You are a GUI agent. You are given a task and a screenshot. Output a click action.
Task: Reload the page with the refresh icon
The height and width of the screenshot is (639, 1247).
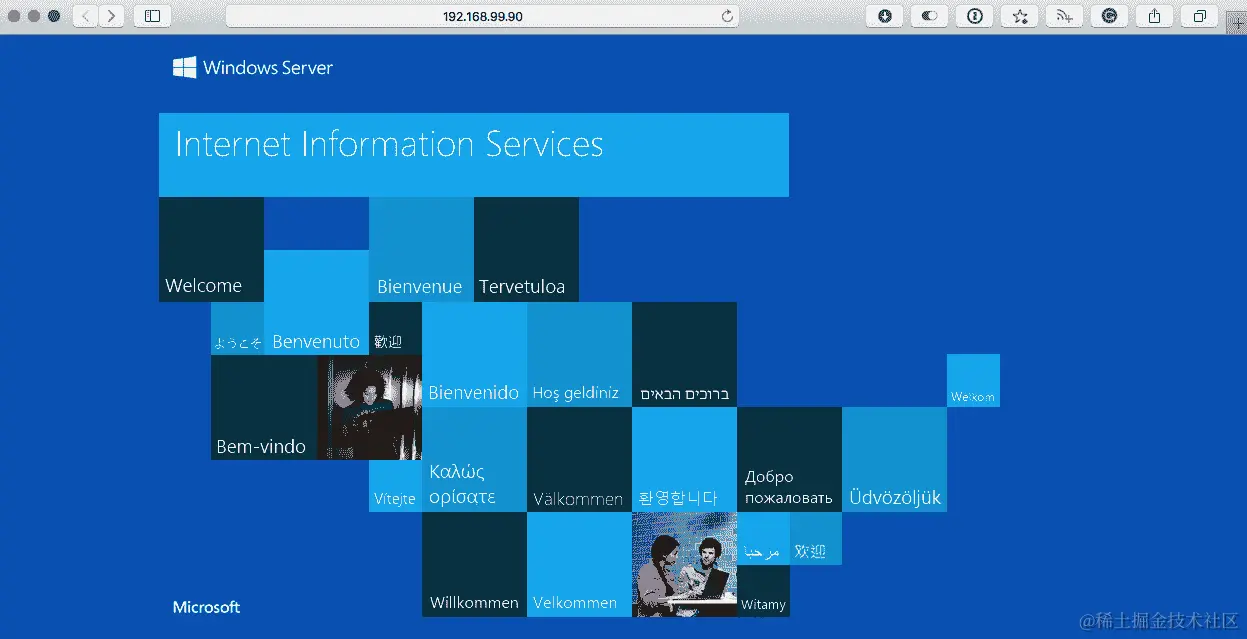[x=727, y=16]
